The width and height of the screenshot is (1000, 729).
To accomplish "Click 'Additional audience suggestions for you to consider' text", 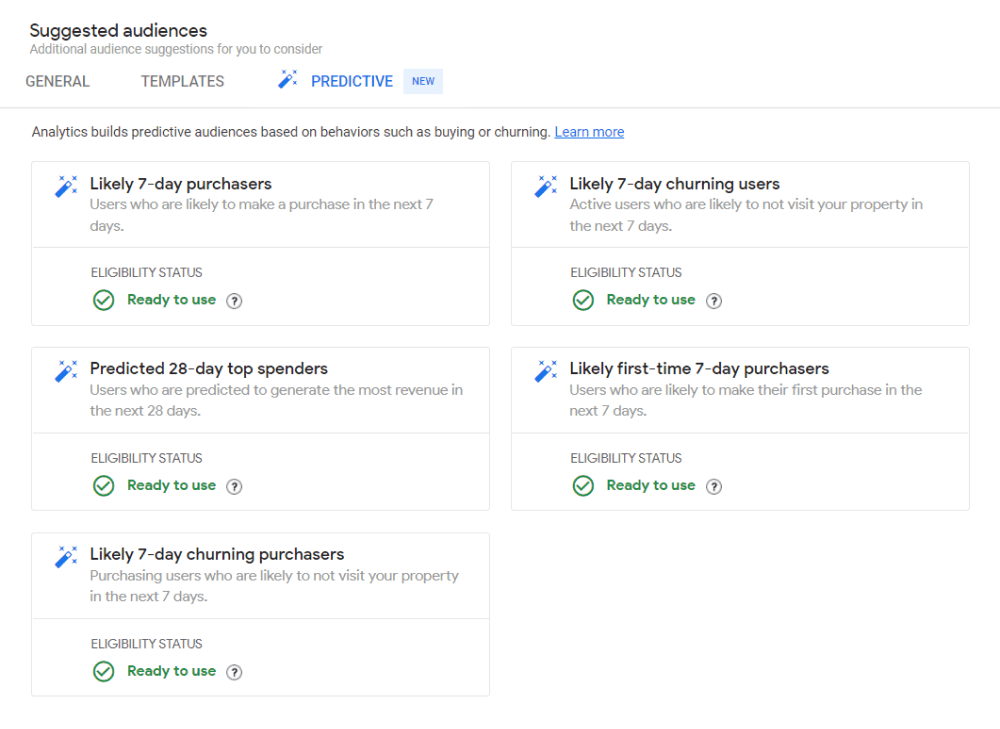I will pos(176,49).
